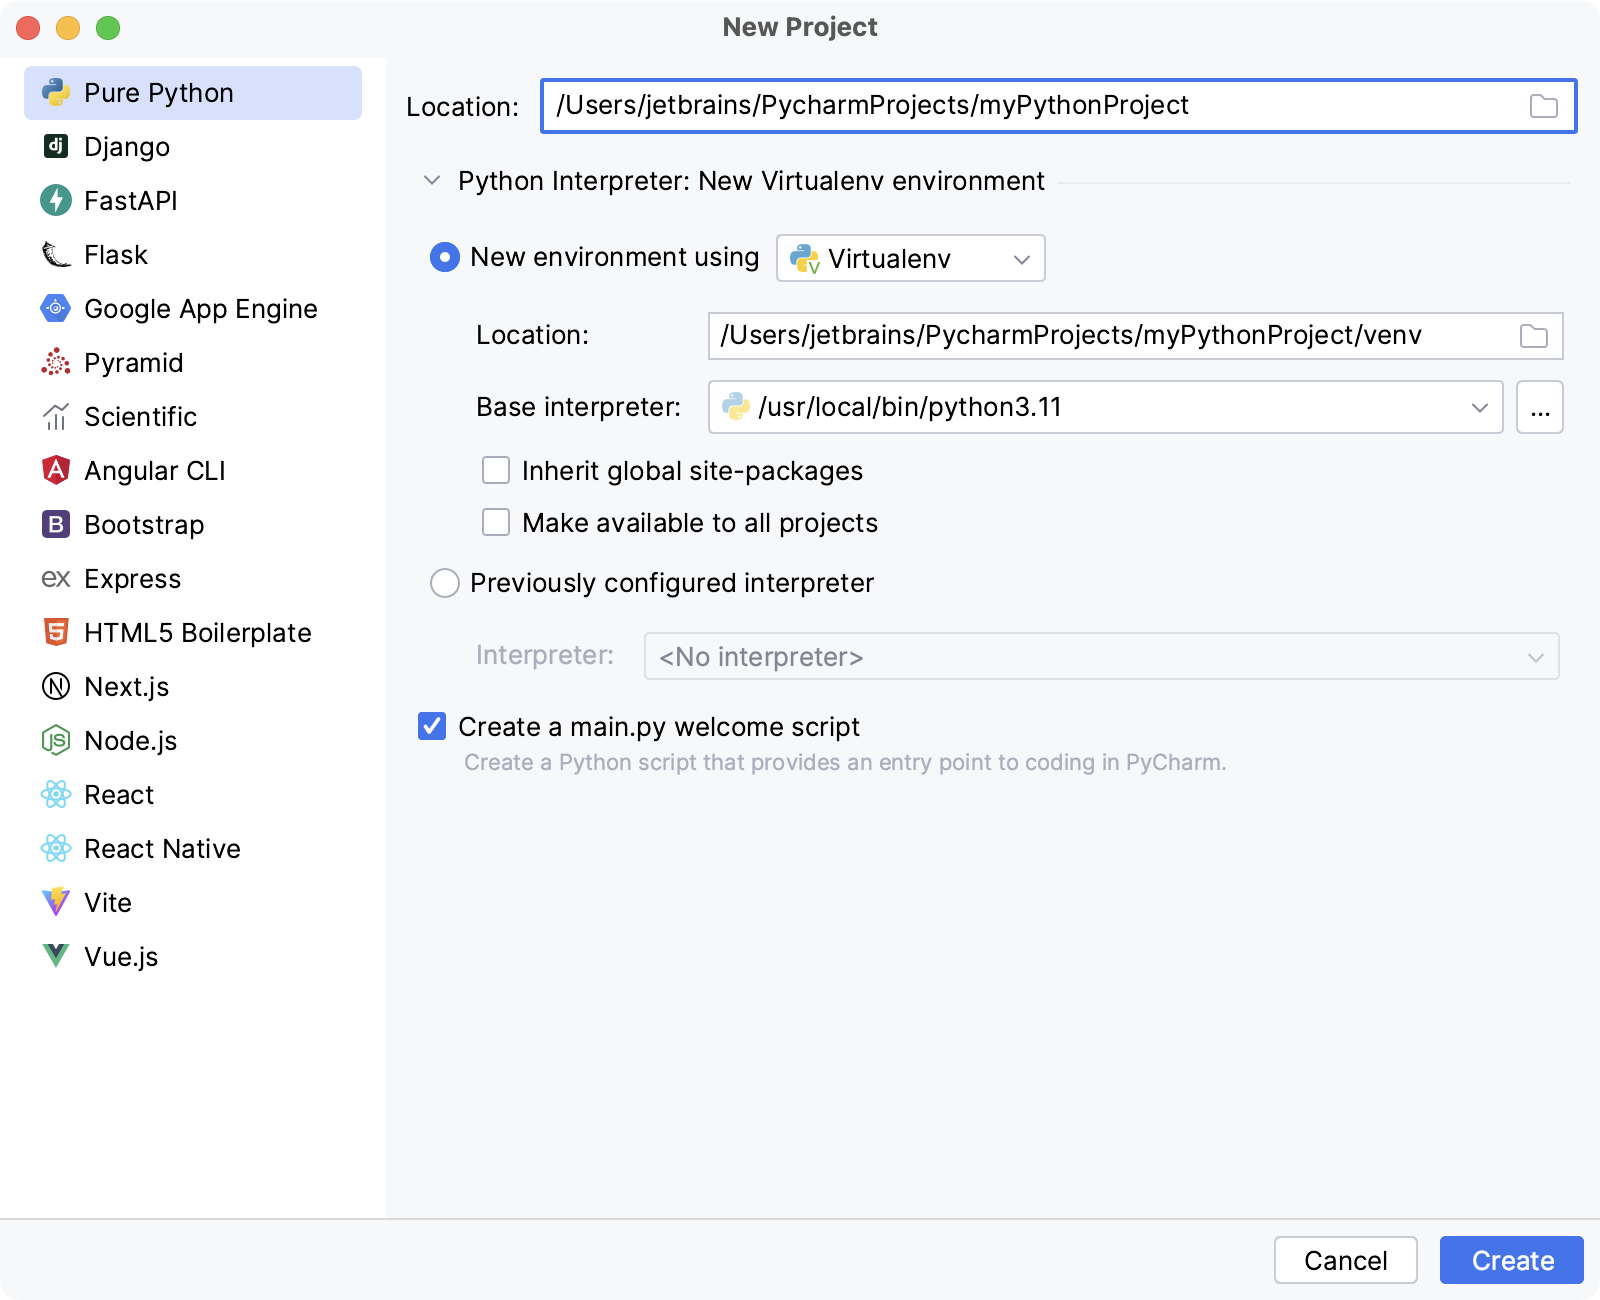This screenshot has height=1300, width=1600.
Task: Open the Base interpreter dropdown arrow
Action: [x=1480, y=408]
